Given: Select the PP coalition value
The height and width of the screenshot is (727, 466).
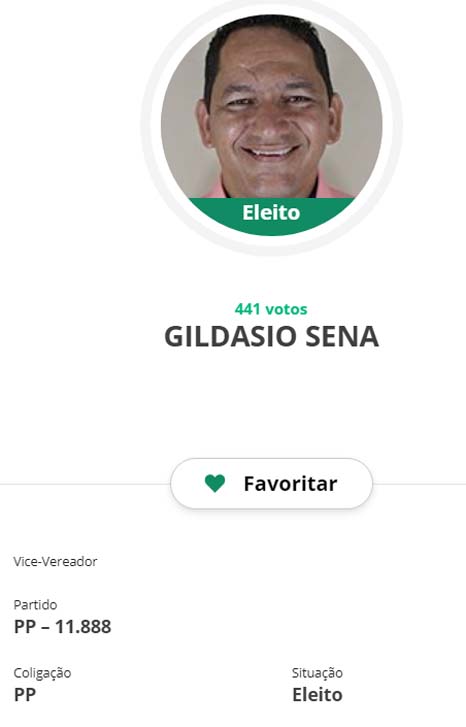Looking at the screenshot, I should click(25, 695).
